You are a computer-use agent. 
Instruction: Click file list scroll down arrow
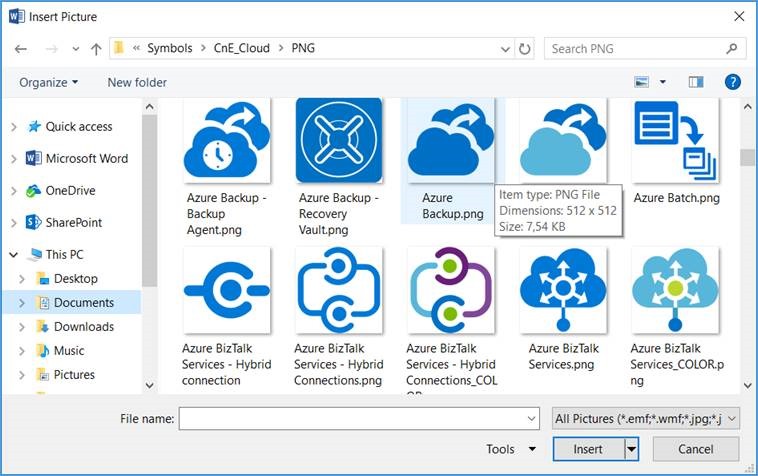click(748, 386)
